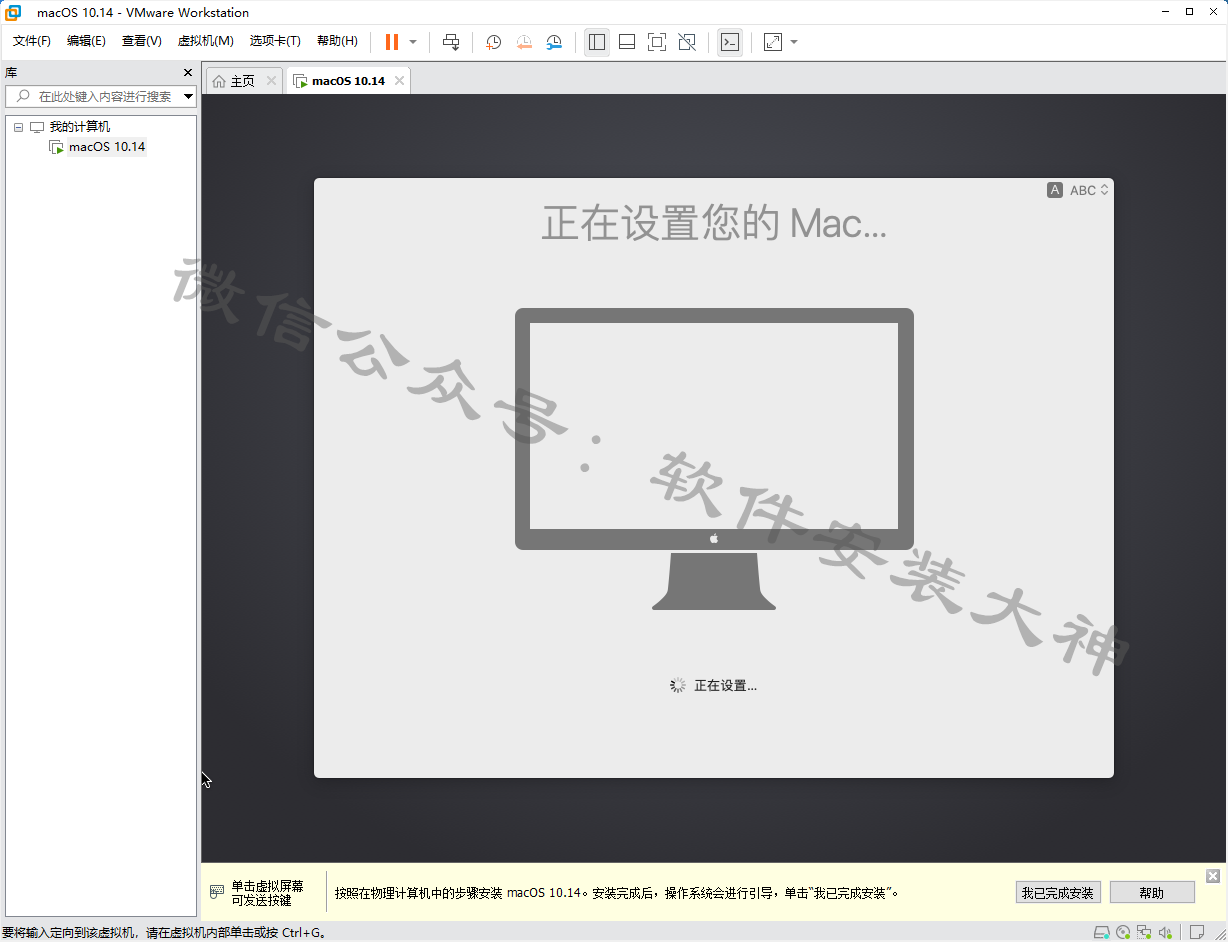The image size is (1228, 942).
Task: Maximize the VMware Workstation window
Action: (1189, 12)
